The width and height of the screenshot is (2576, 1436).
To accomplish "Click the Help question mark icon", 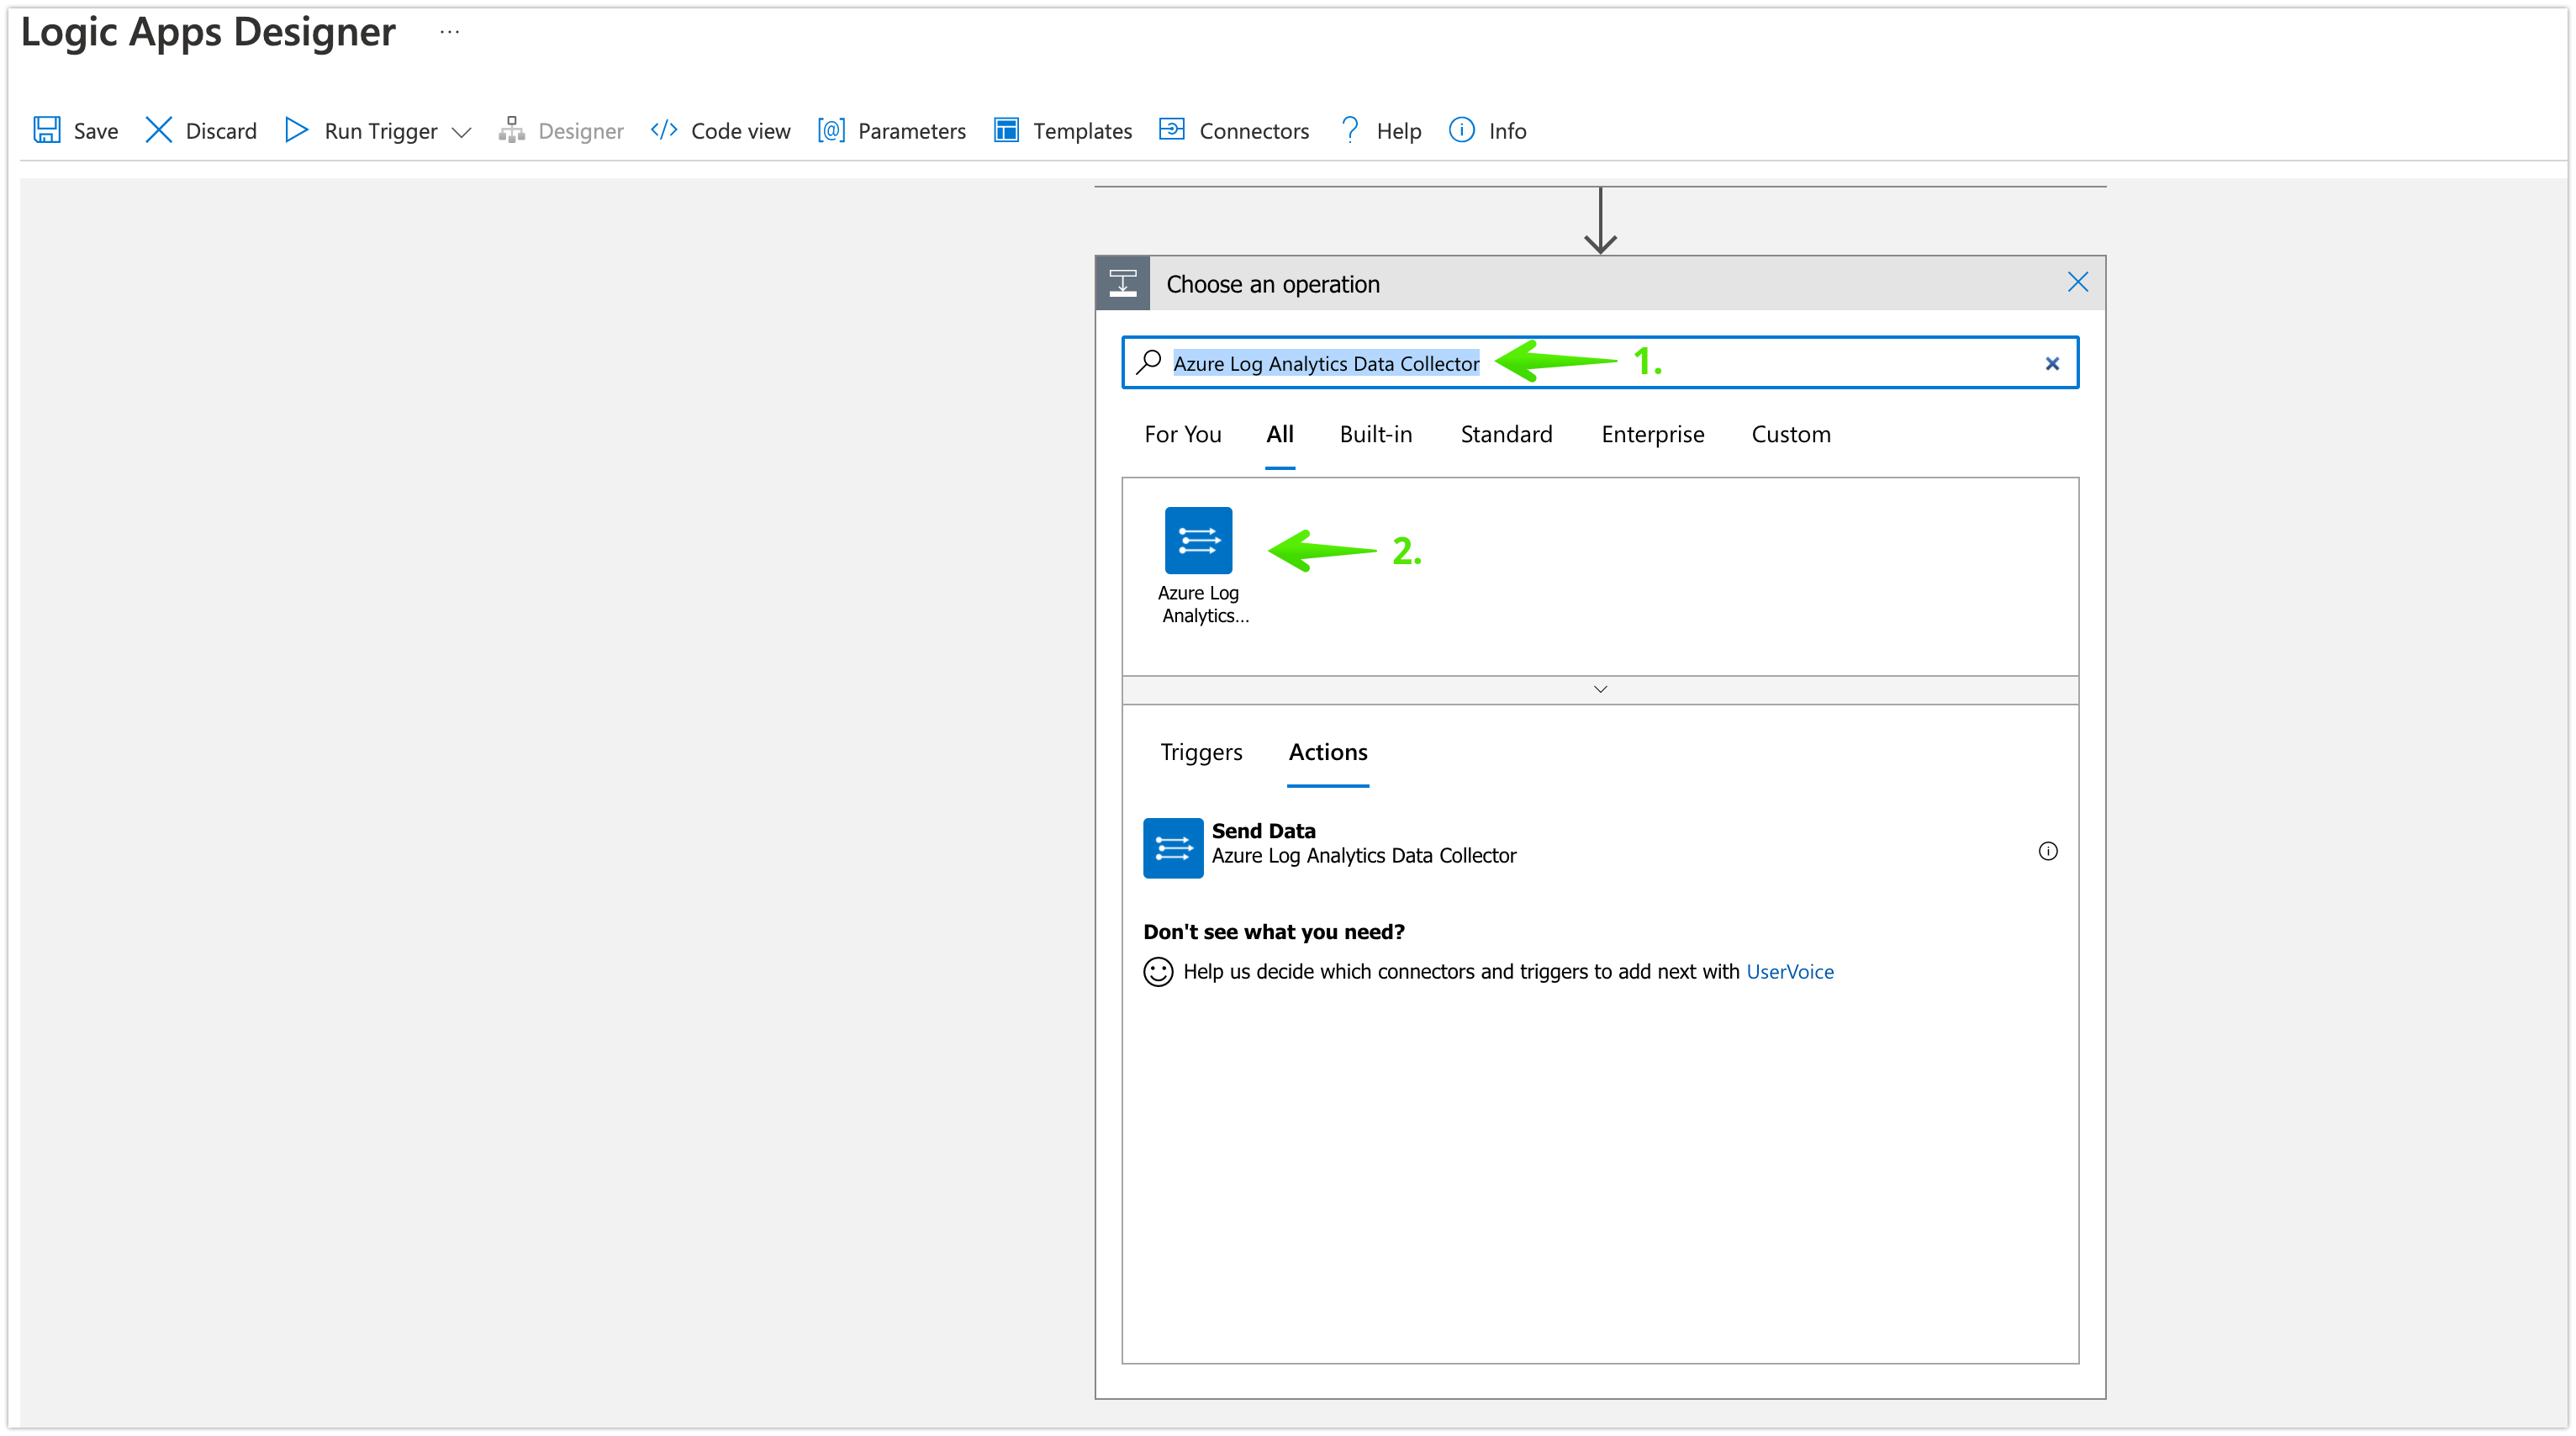I will 1350,130.
